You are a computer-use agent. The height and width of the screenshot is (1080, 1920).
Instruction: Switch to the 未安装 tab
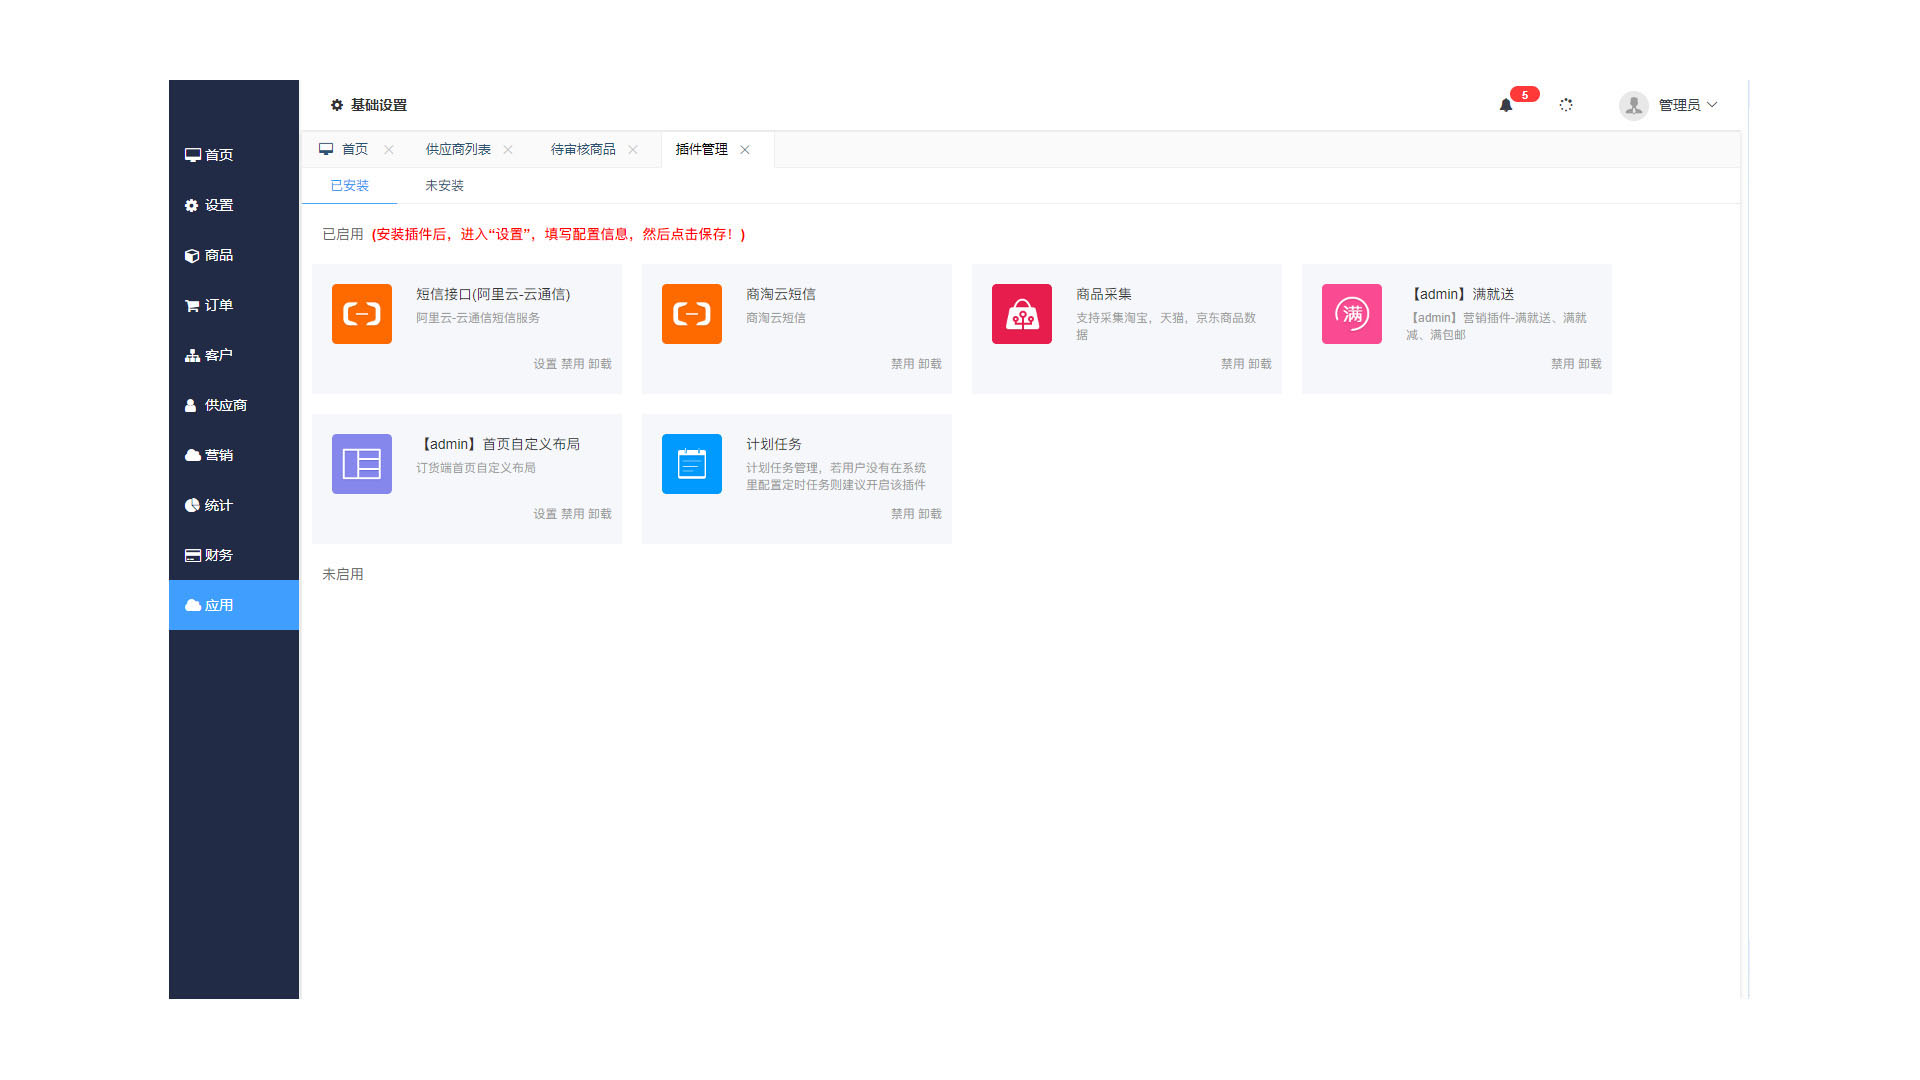(444, 186)
